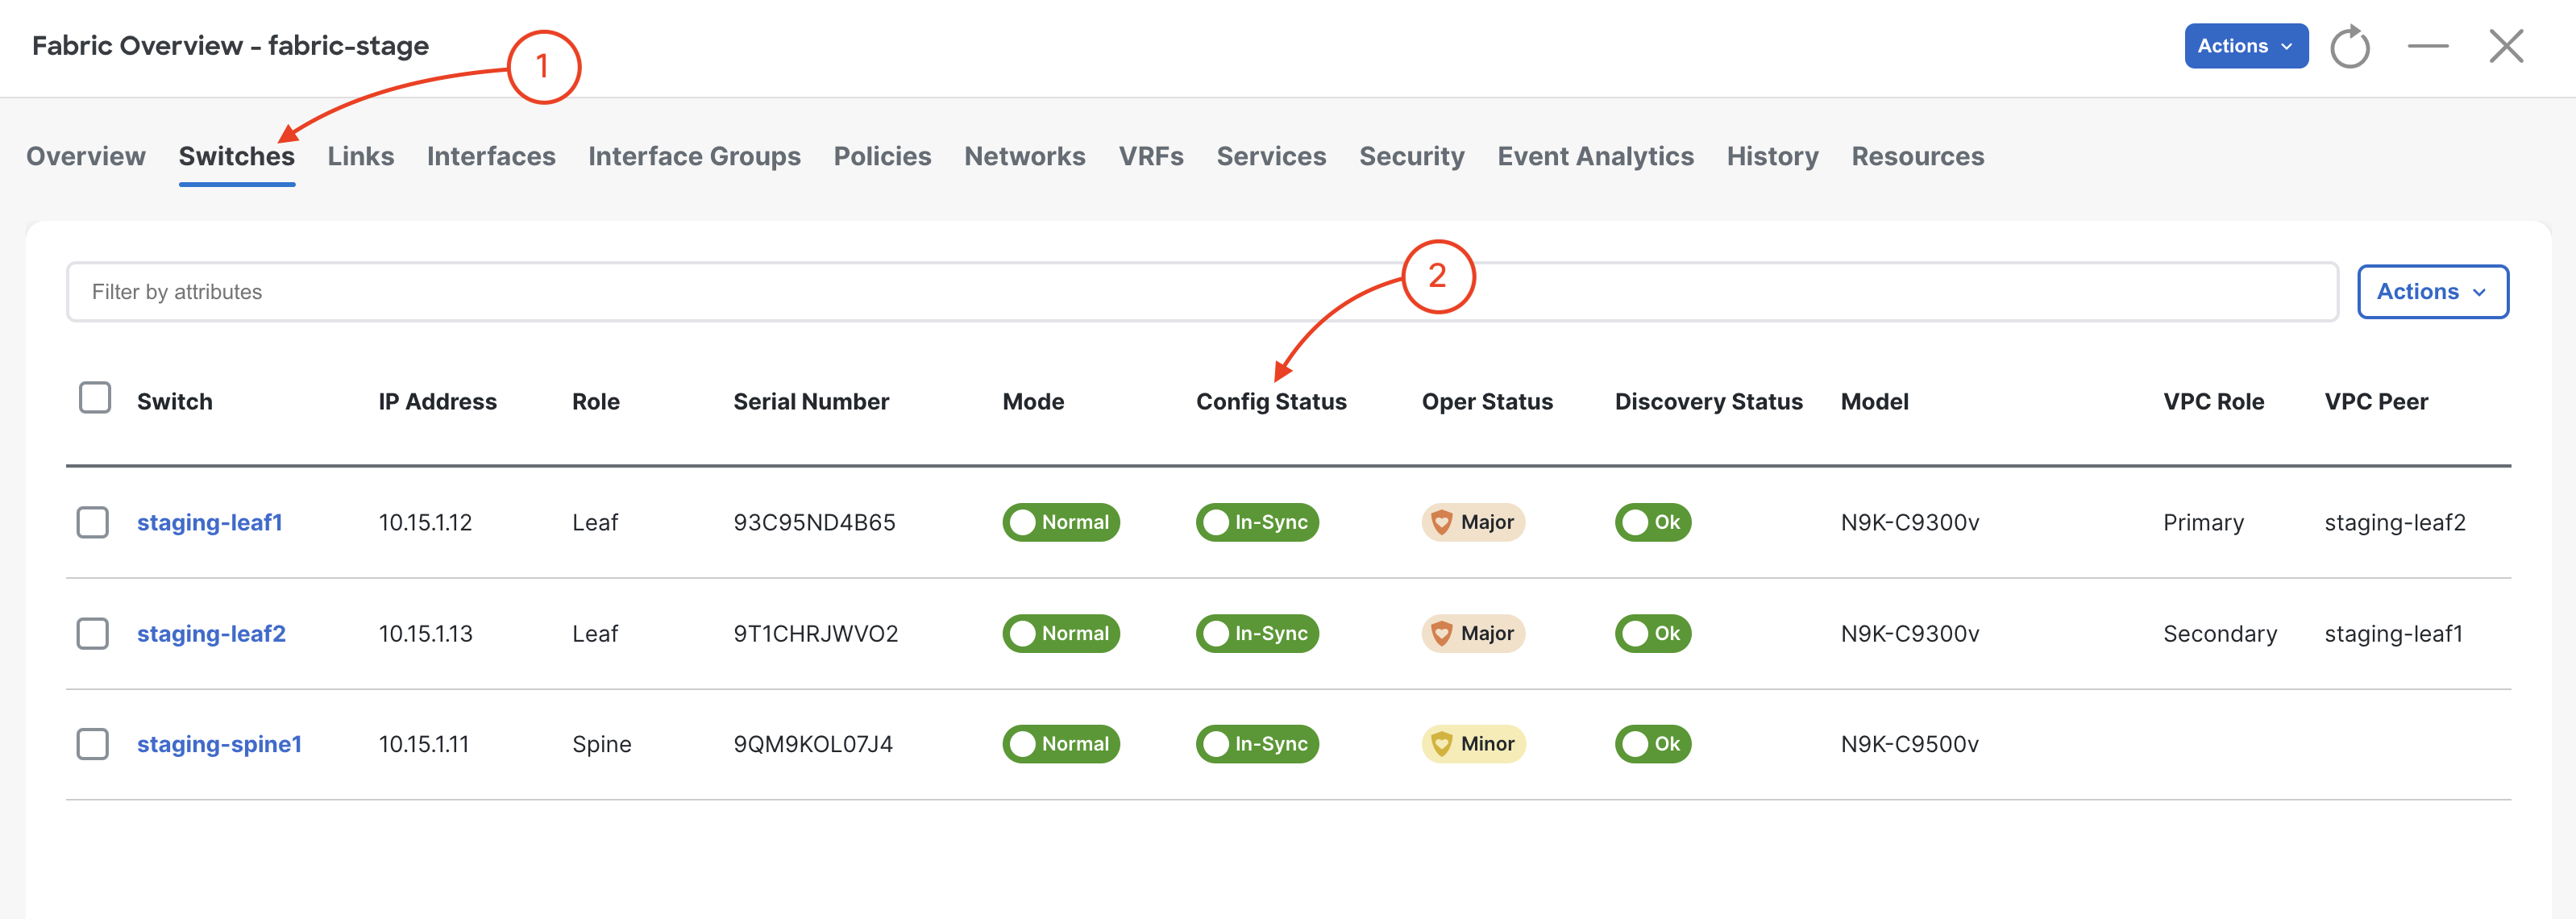This screenshot has width=2576, height=919.
Task: Sort by the Oper Status column header
Action: coord(1487,401)
